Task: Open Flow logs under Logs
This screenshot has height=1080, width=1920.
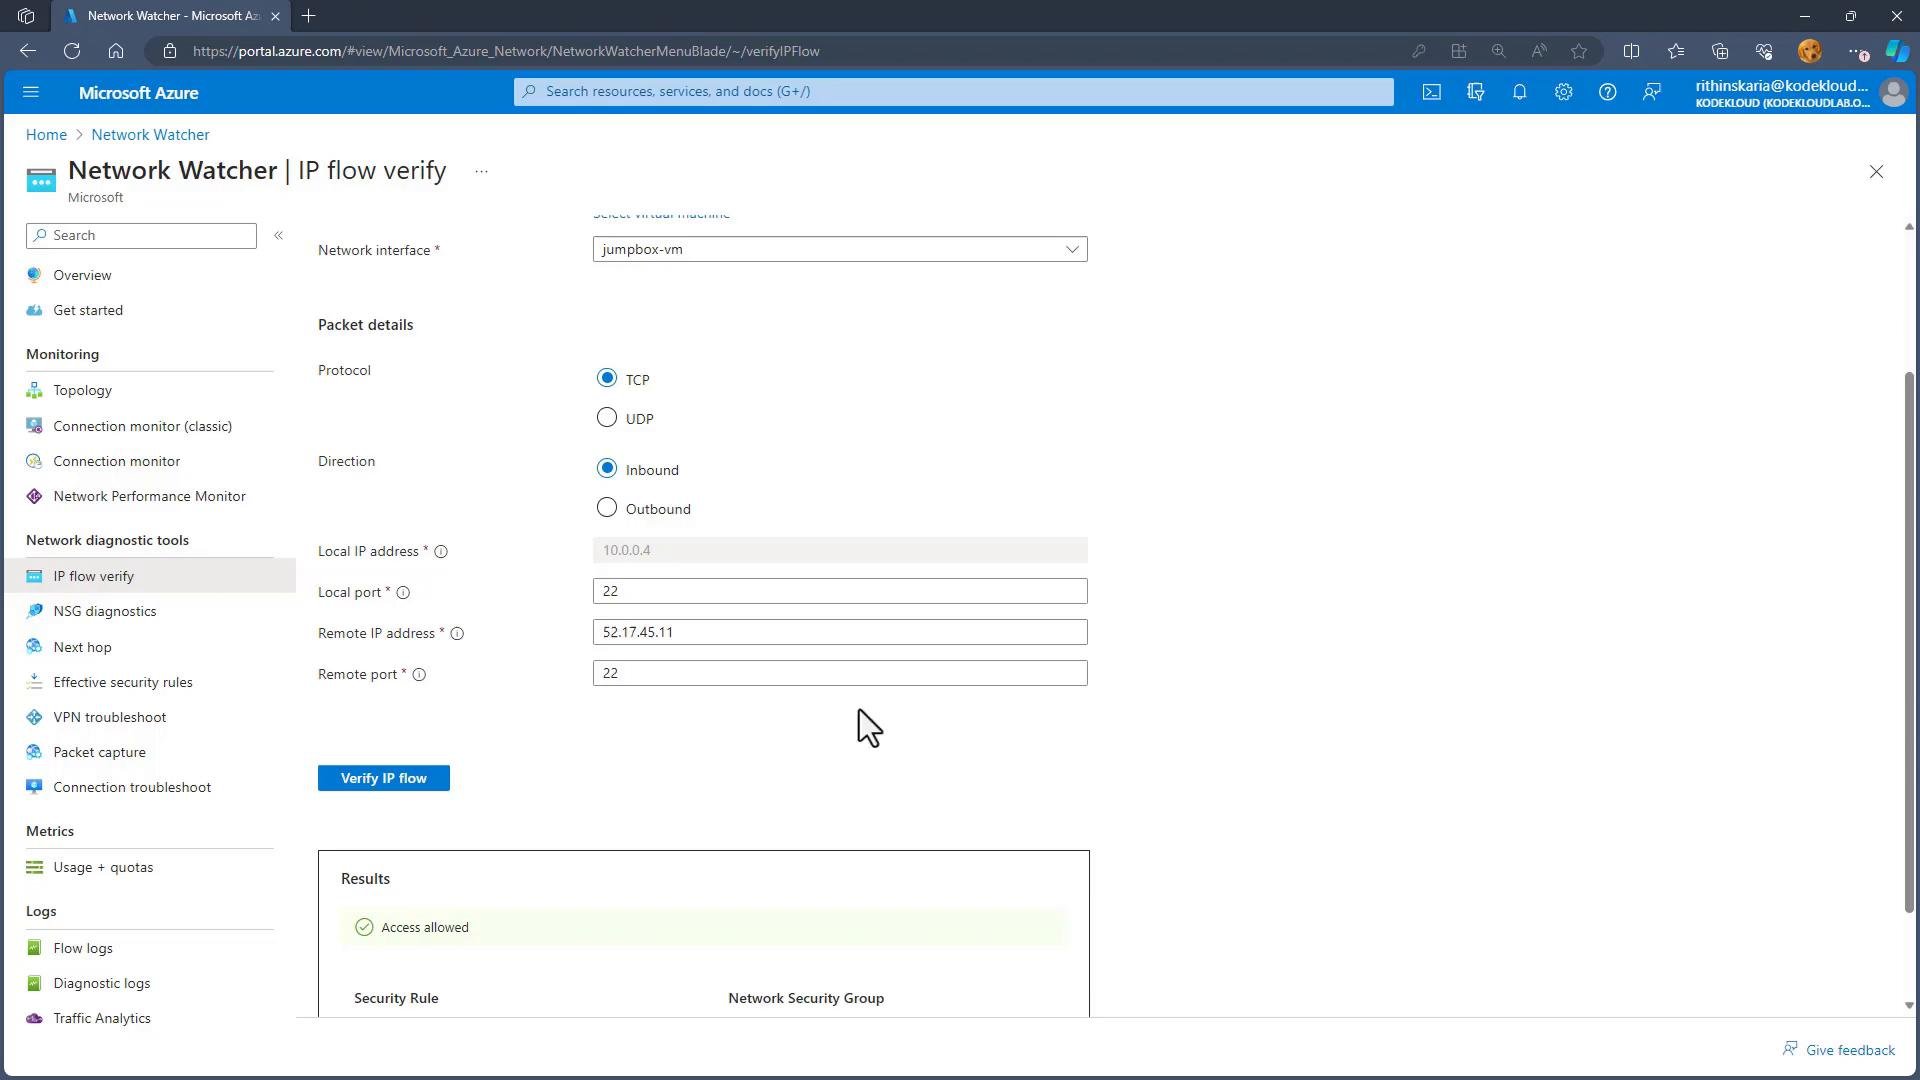Action: [x=82, y=948]
